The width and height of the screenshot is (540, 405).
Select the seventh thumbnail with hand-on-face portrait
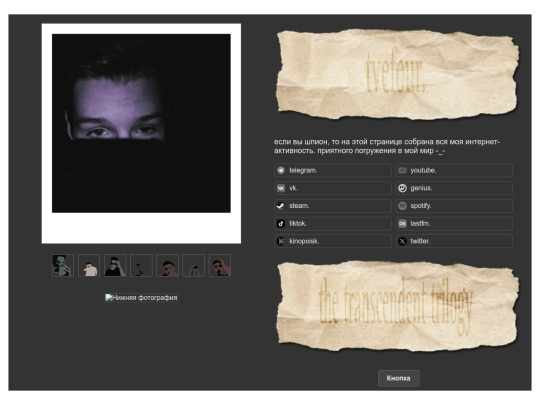220,266
